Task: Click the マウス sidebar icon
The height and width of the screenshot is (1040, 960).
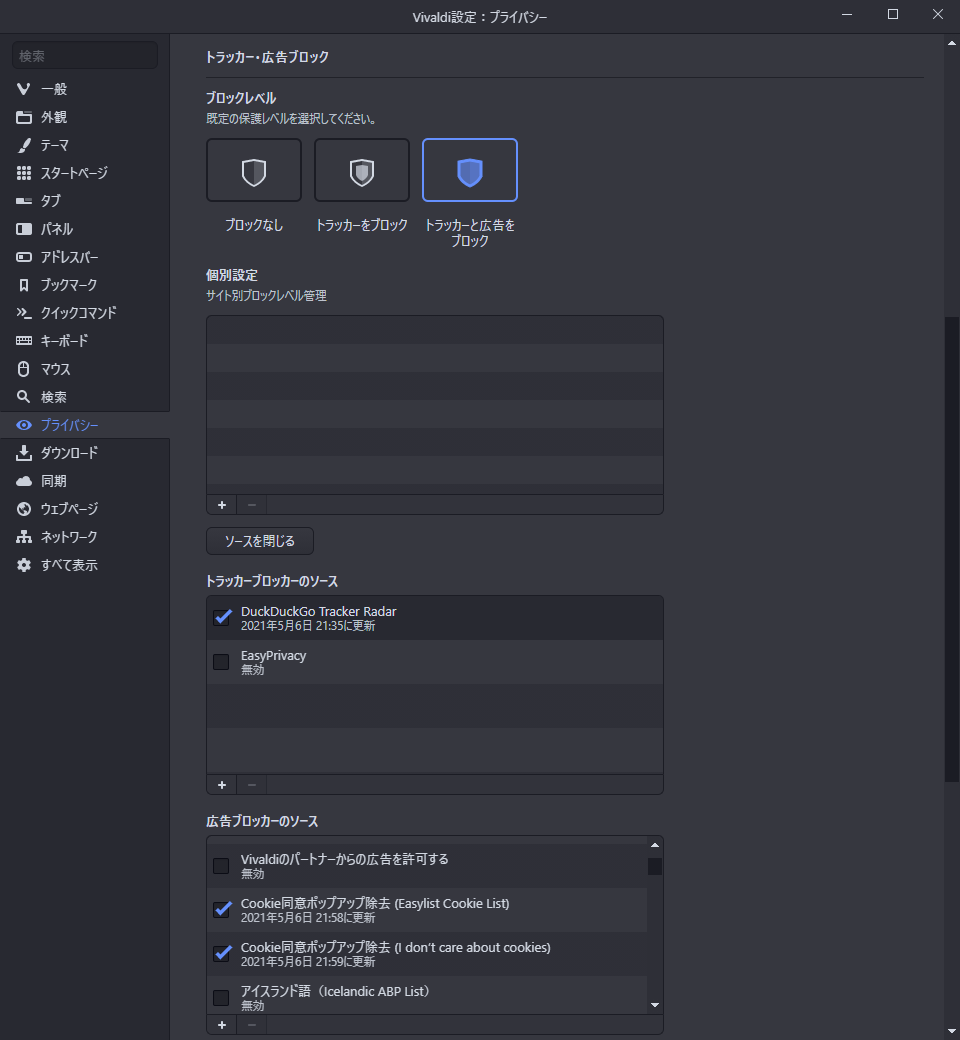Action: [24, 369]
